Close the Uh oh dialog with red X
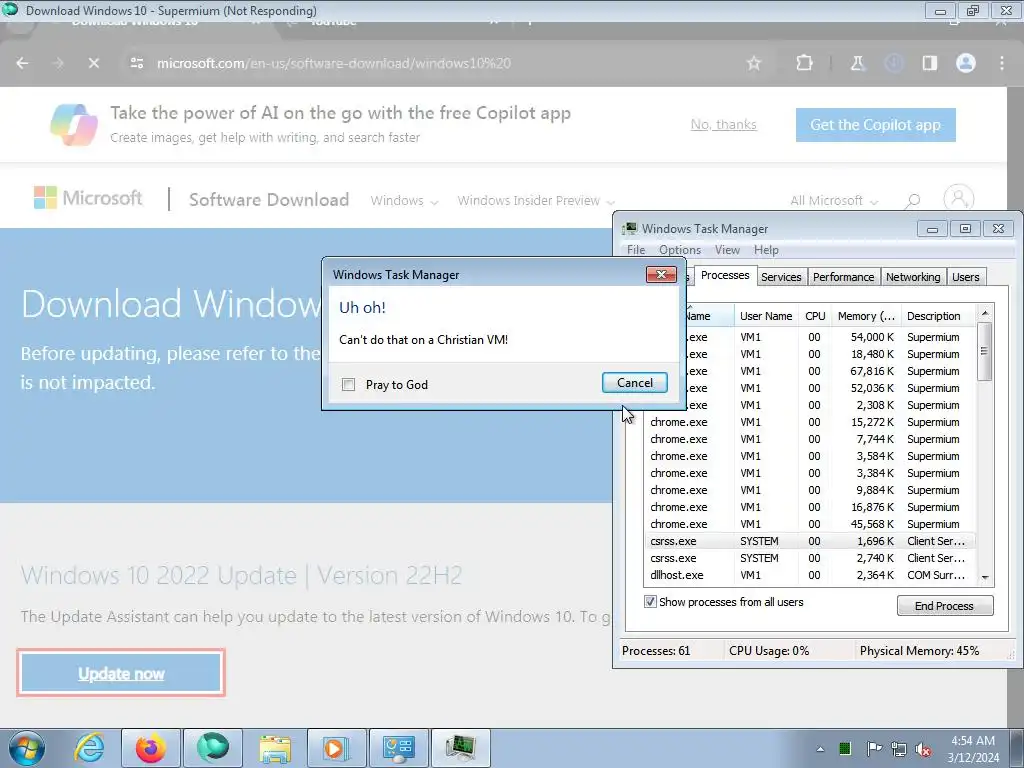The image size is (1024, 768). pos(661,274)
